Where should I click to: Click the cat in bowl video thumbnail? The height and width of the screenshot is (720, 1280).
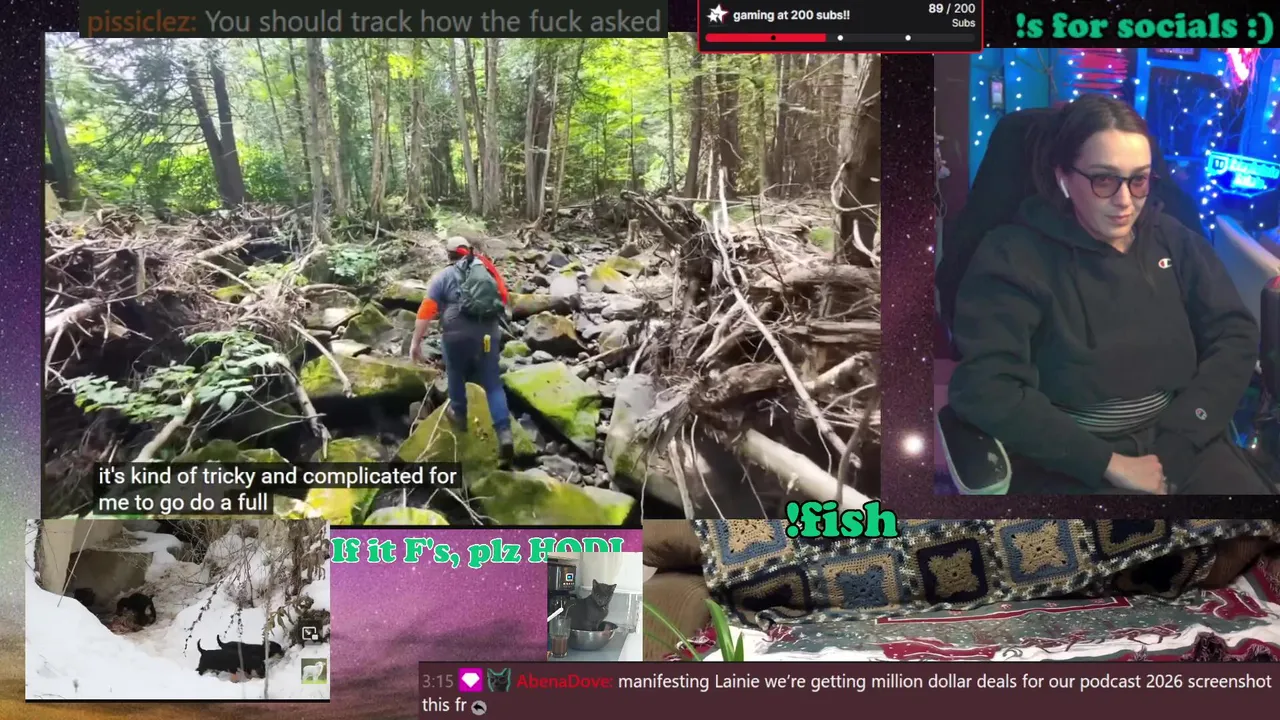click(594, 607)
